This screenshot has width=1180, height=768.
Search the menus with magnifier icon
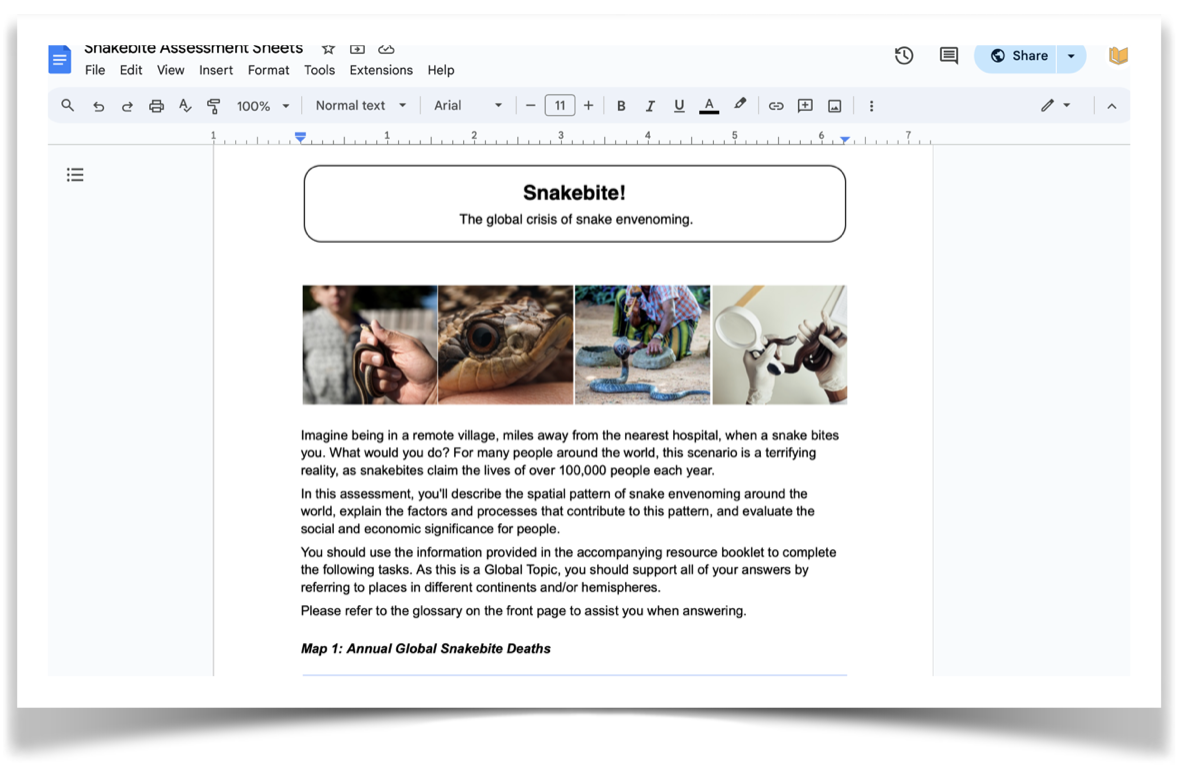point(68,106)
